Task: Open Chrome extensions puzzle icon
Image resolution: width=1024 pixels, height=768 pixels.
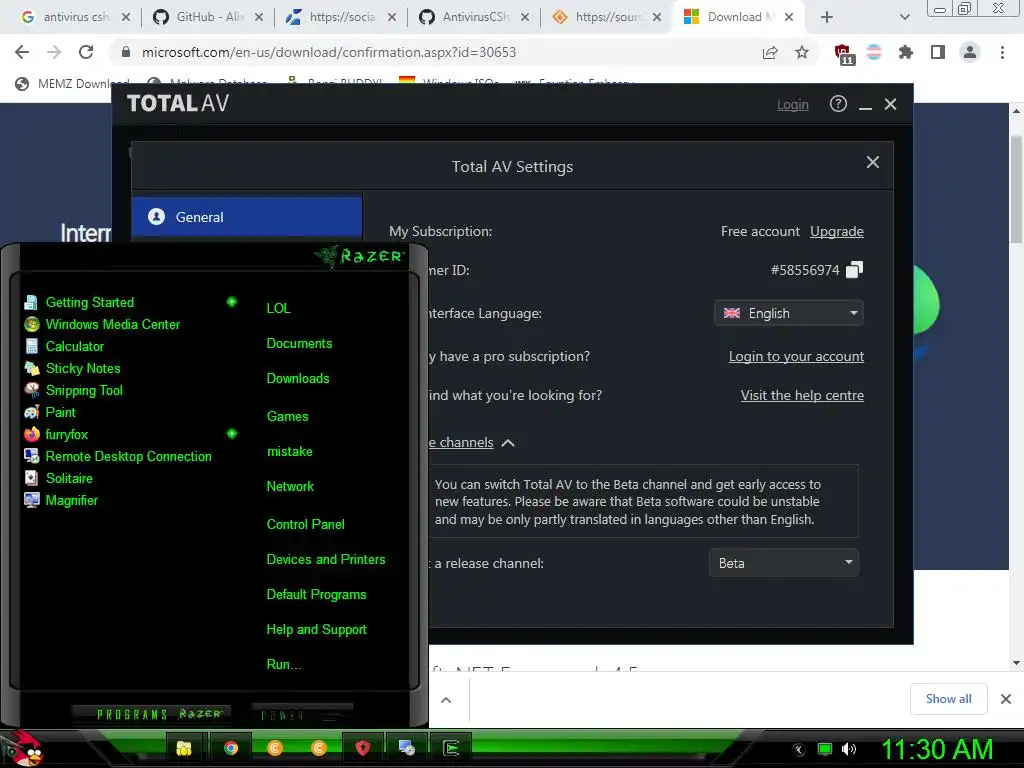Action: [x=906, y=52]
